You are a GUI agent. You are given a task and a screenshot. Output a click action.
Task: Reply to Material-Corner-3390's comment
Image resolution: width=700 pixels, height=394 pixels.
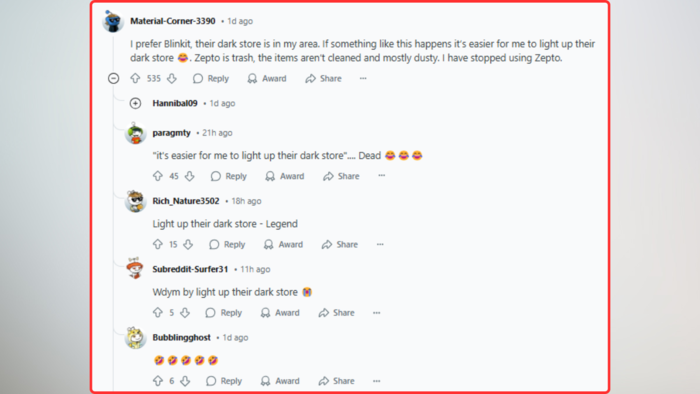[x=211, y=79]
